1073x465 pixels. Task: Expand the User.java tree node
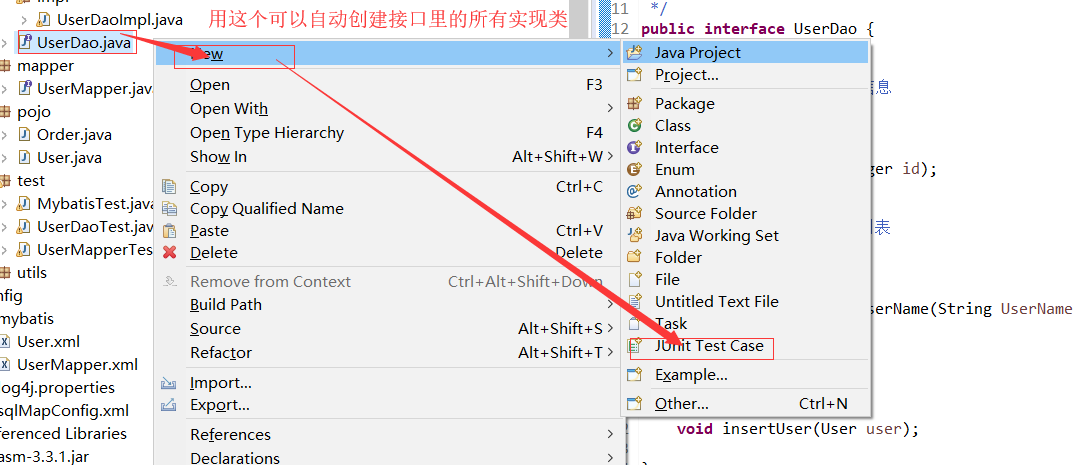pos(5,157)
